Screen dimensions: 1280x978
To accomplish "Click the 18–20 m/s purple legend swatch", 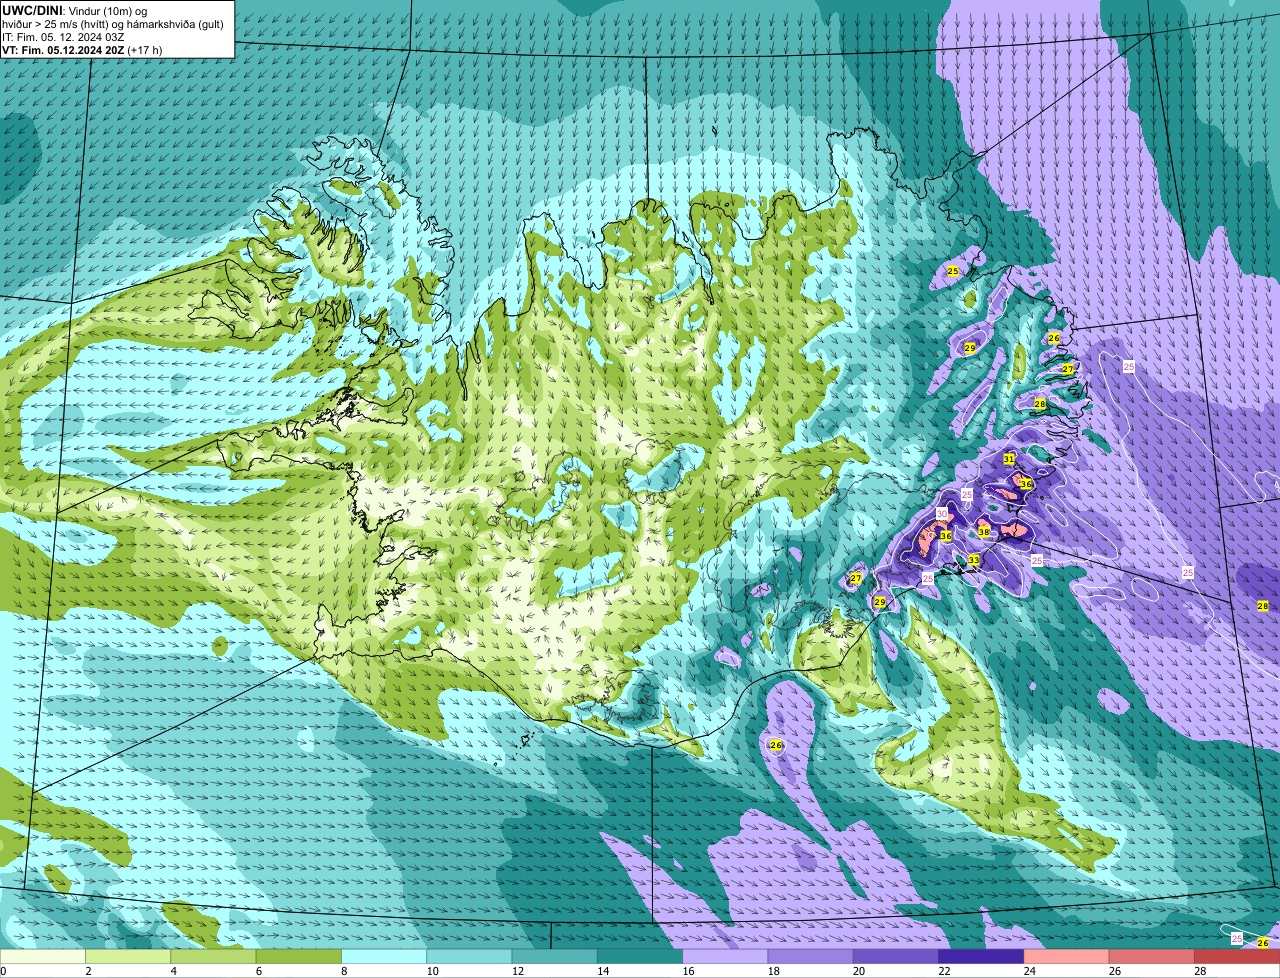I will pos(810,956).
